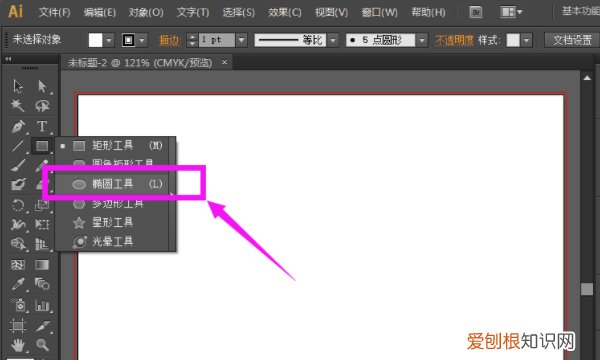This screenshot has width=600, height=360.
Task: Select the Eyedropper tool
Action: pyautogui.click(x=18, y=284)
